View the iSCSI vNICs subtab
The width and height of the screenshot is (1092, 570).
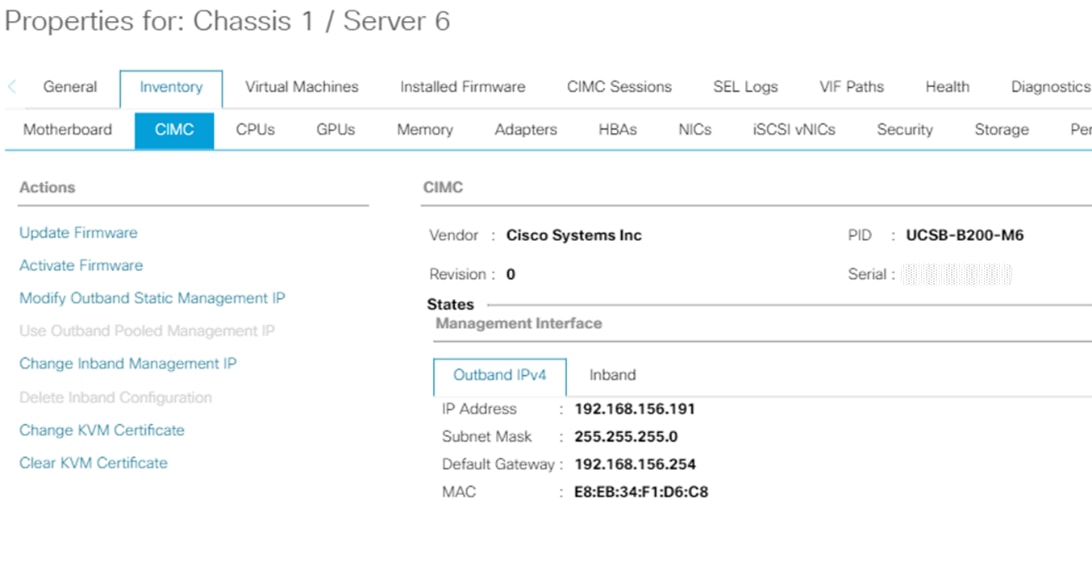pyautogui.click(x=793, y=130)
